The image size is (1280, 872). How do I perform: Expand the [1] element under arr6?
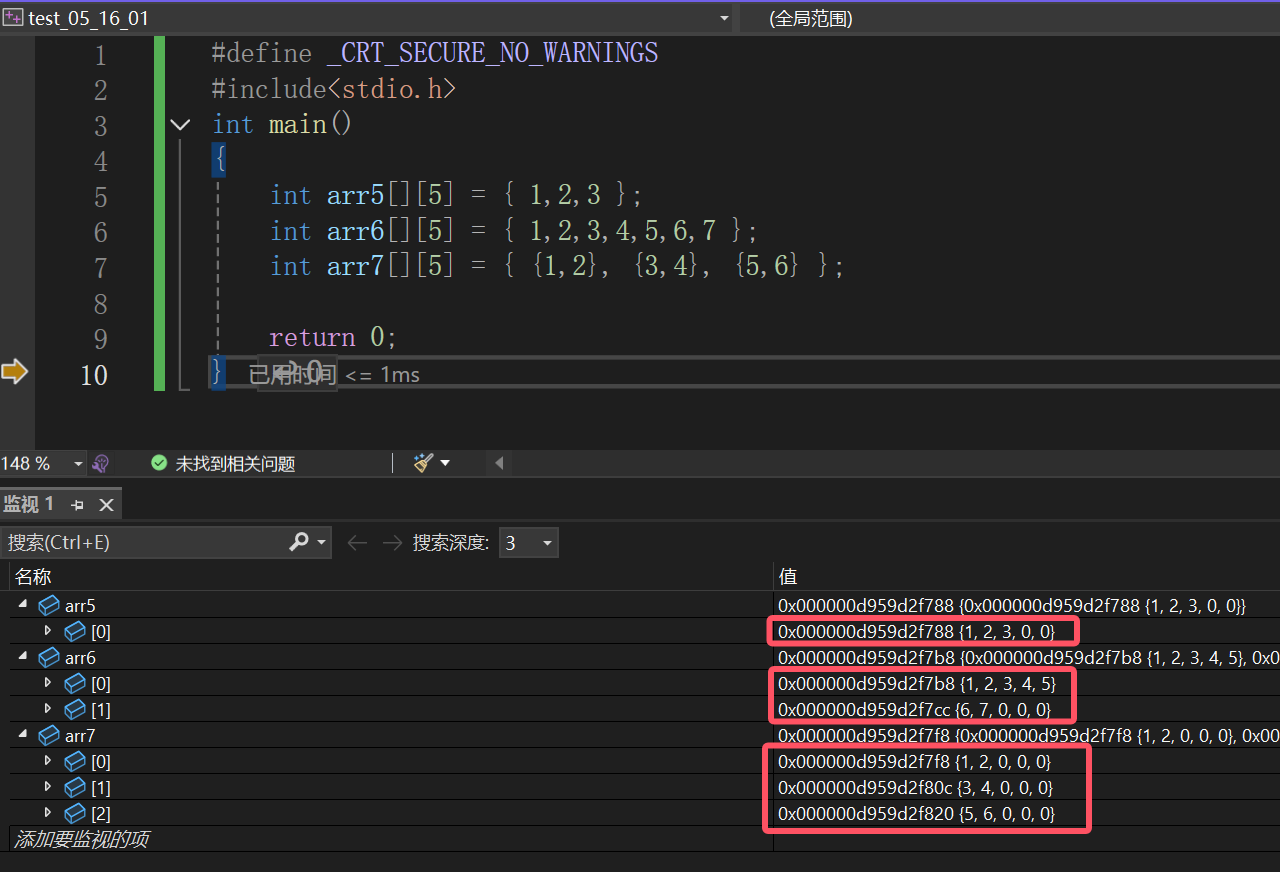tap(48, 709)
